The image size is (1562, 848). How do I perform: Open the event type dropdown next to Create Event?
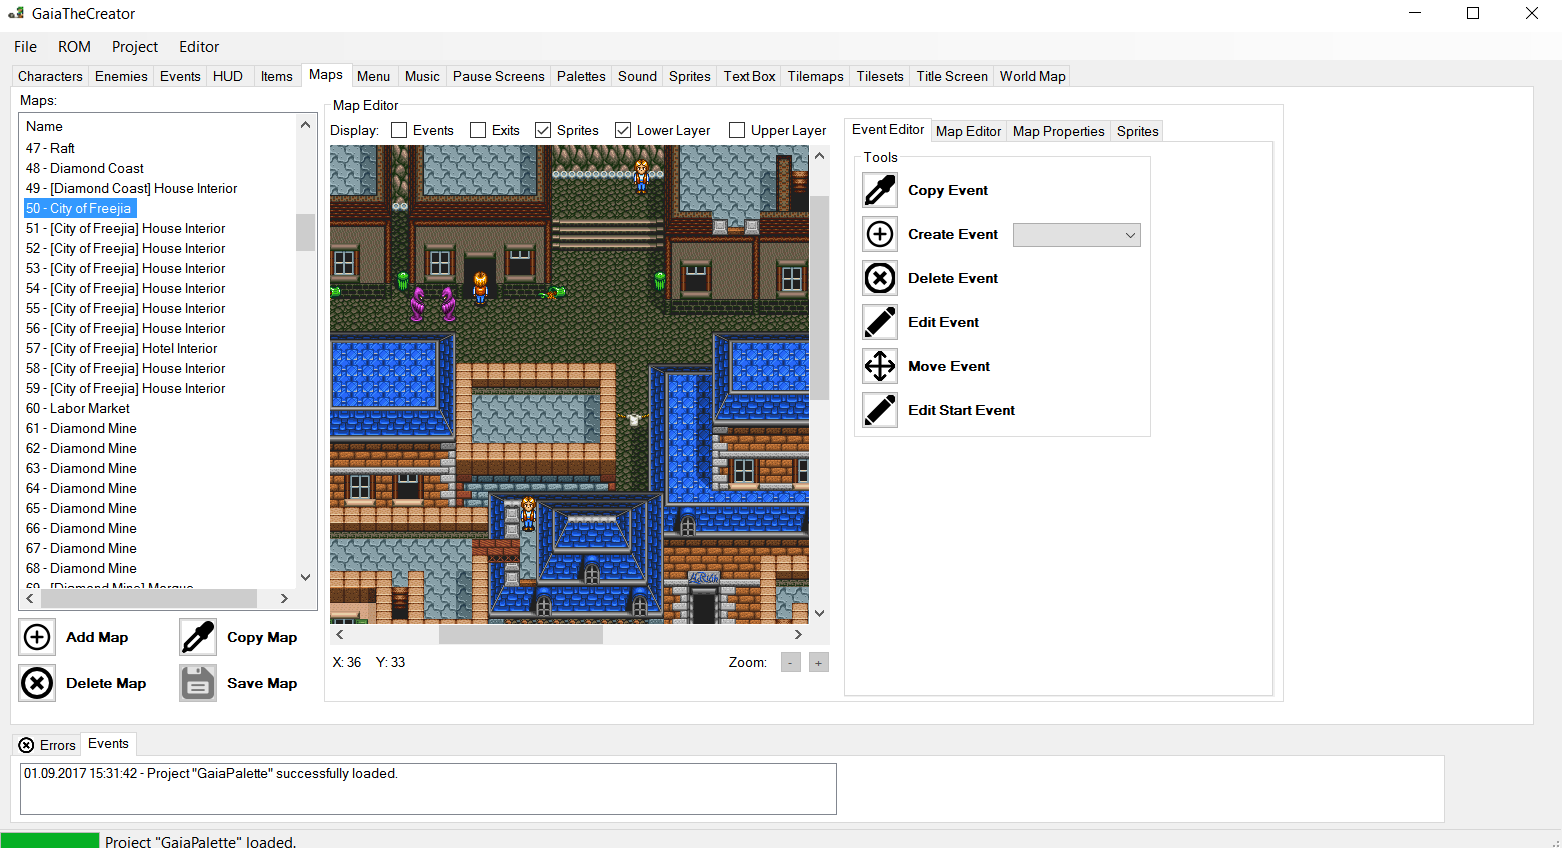(1076, 234)
